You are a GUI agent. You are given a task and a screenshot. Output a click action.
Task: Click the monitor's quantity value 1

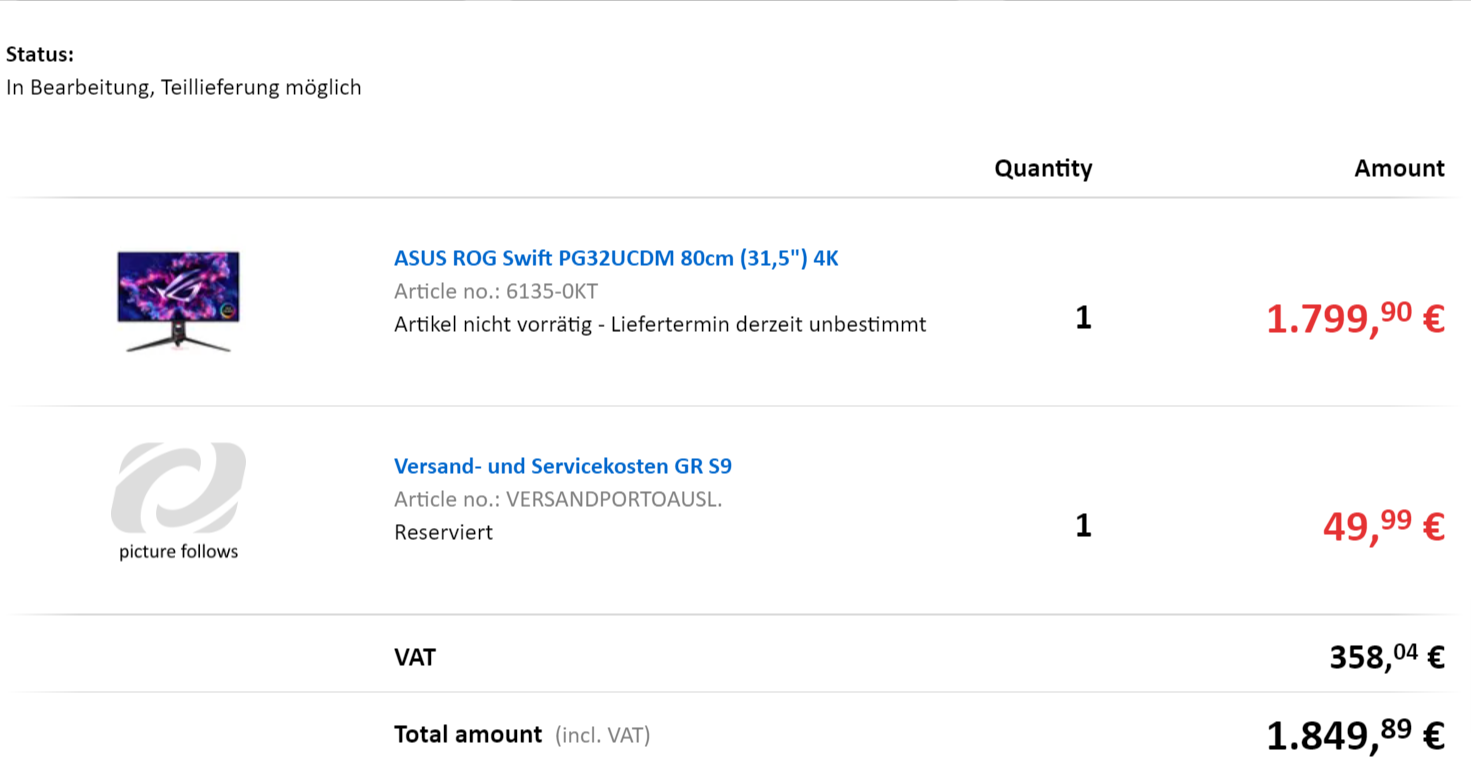1083,318
